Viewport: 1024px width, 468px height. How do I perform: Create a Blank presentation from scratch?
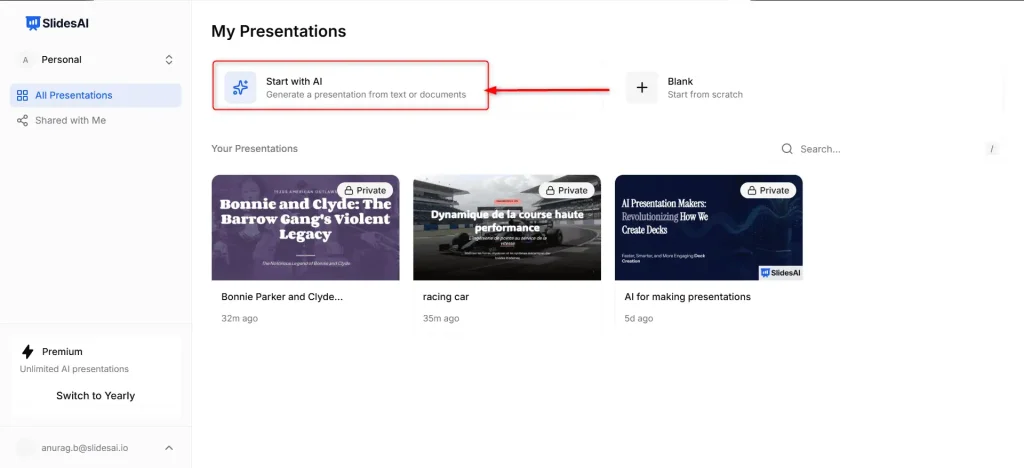point(807,87)
